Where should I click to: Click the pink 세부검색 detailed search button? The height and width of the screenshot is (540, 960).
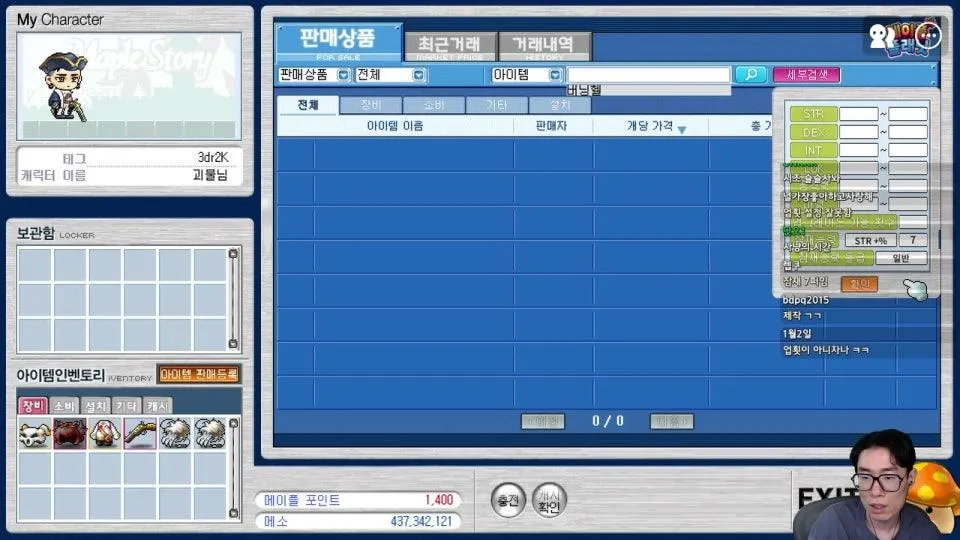tap(806, 75)
